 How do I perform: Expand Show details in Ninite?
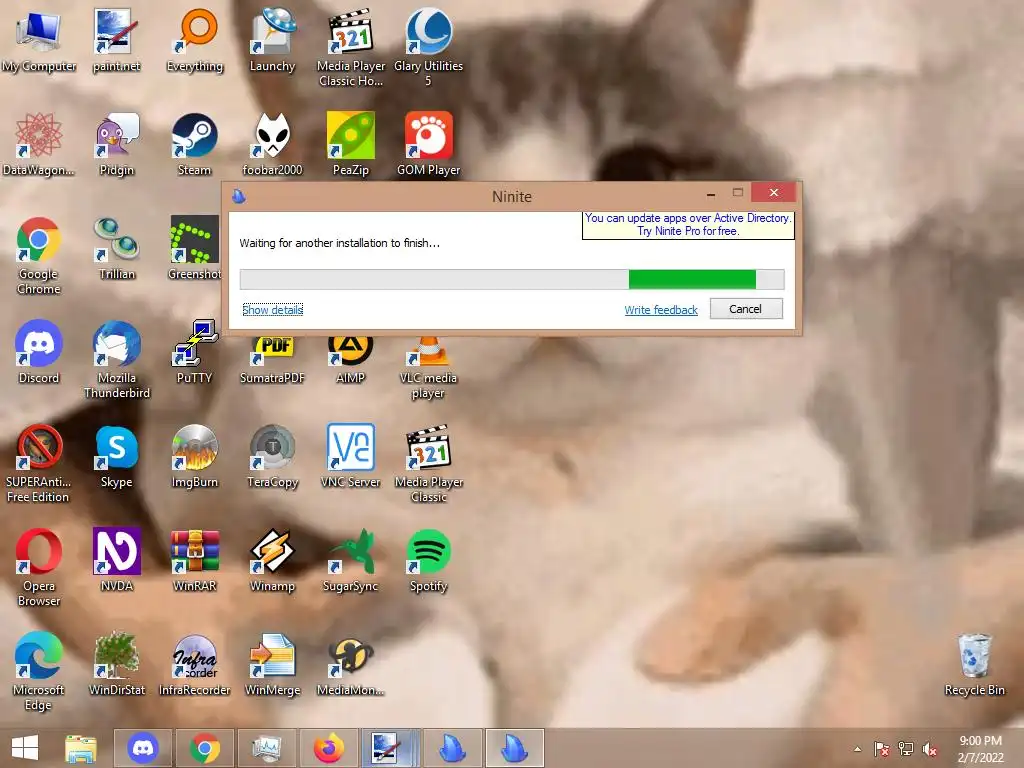coord(272,310)
